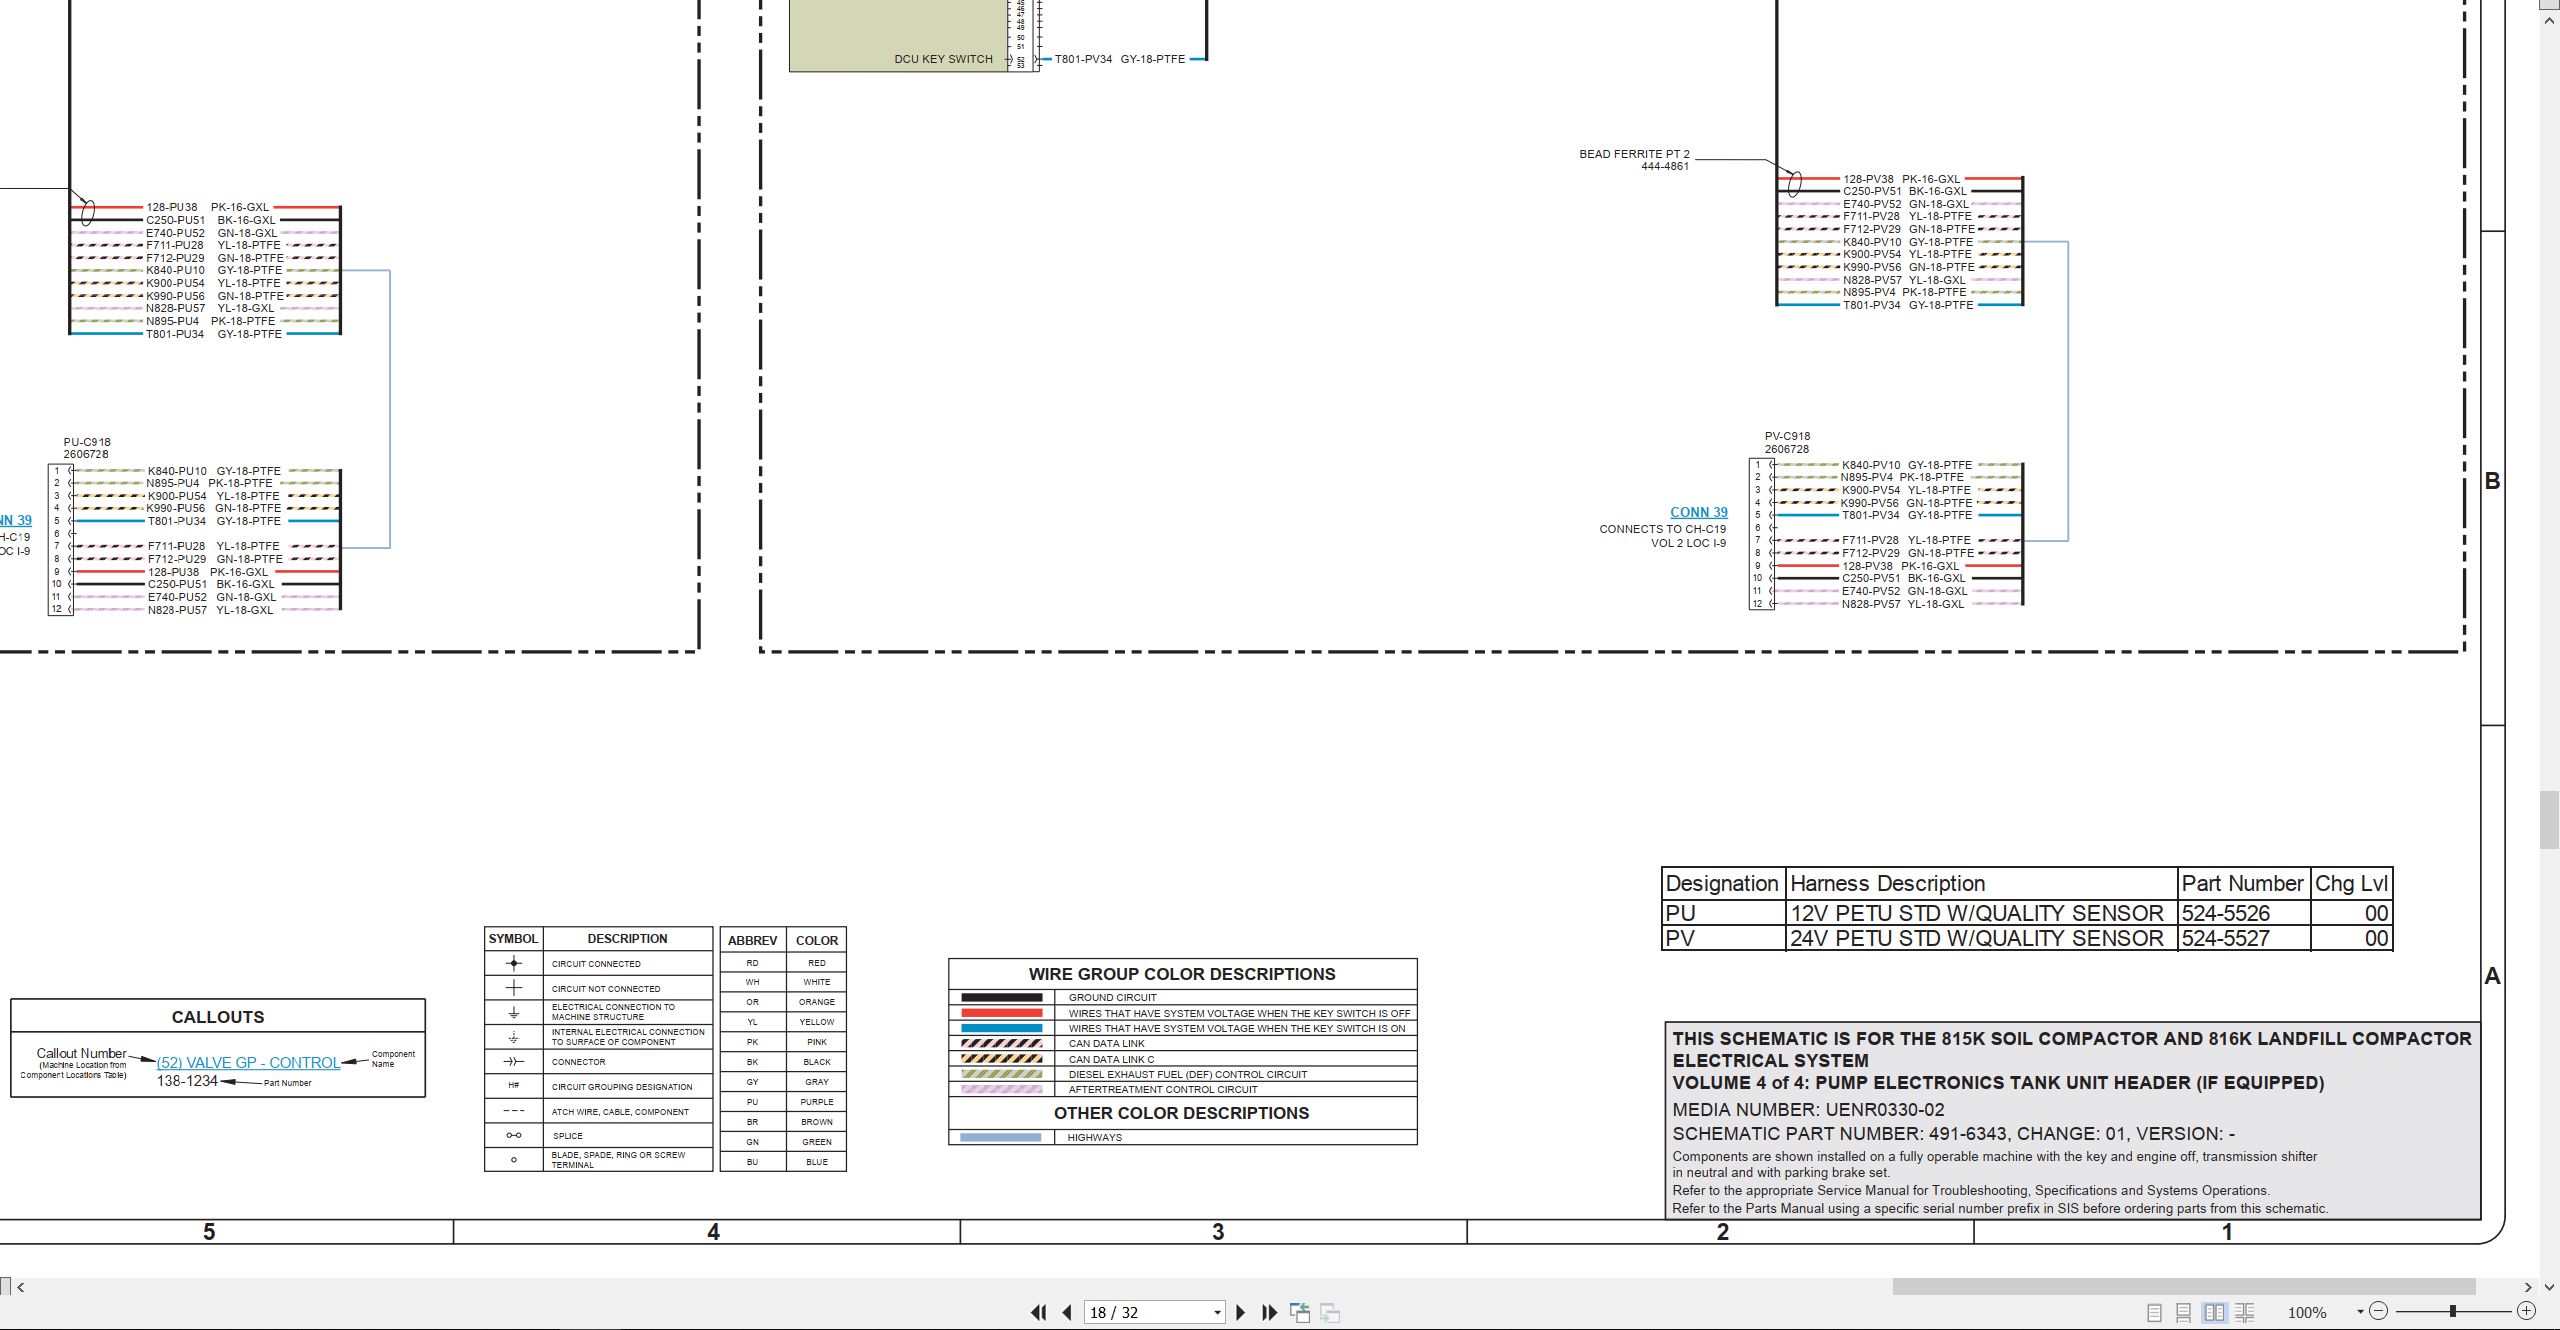Viewport: 2560px width, 1330px height.
Task: Click the 138-1234 part number in callouts
Action: [x=187, y=1081]
